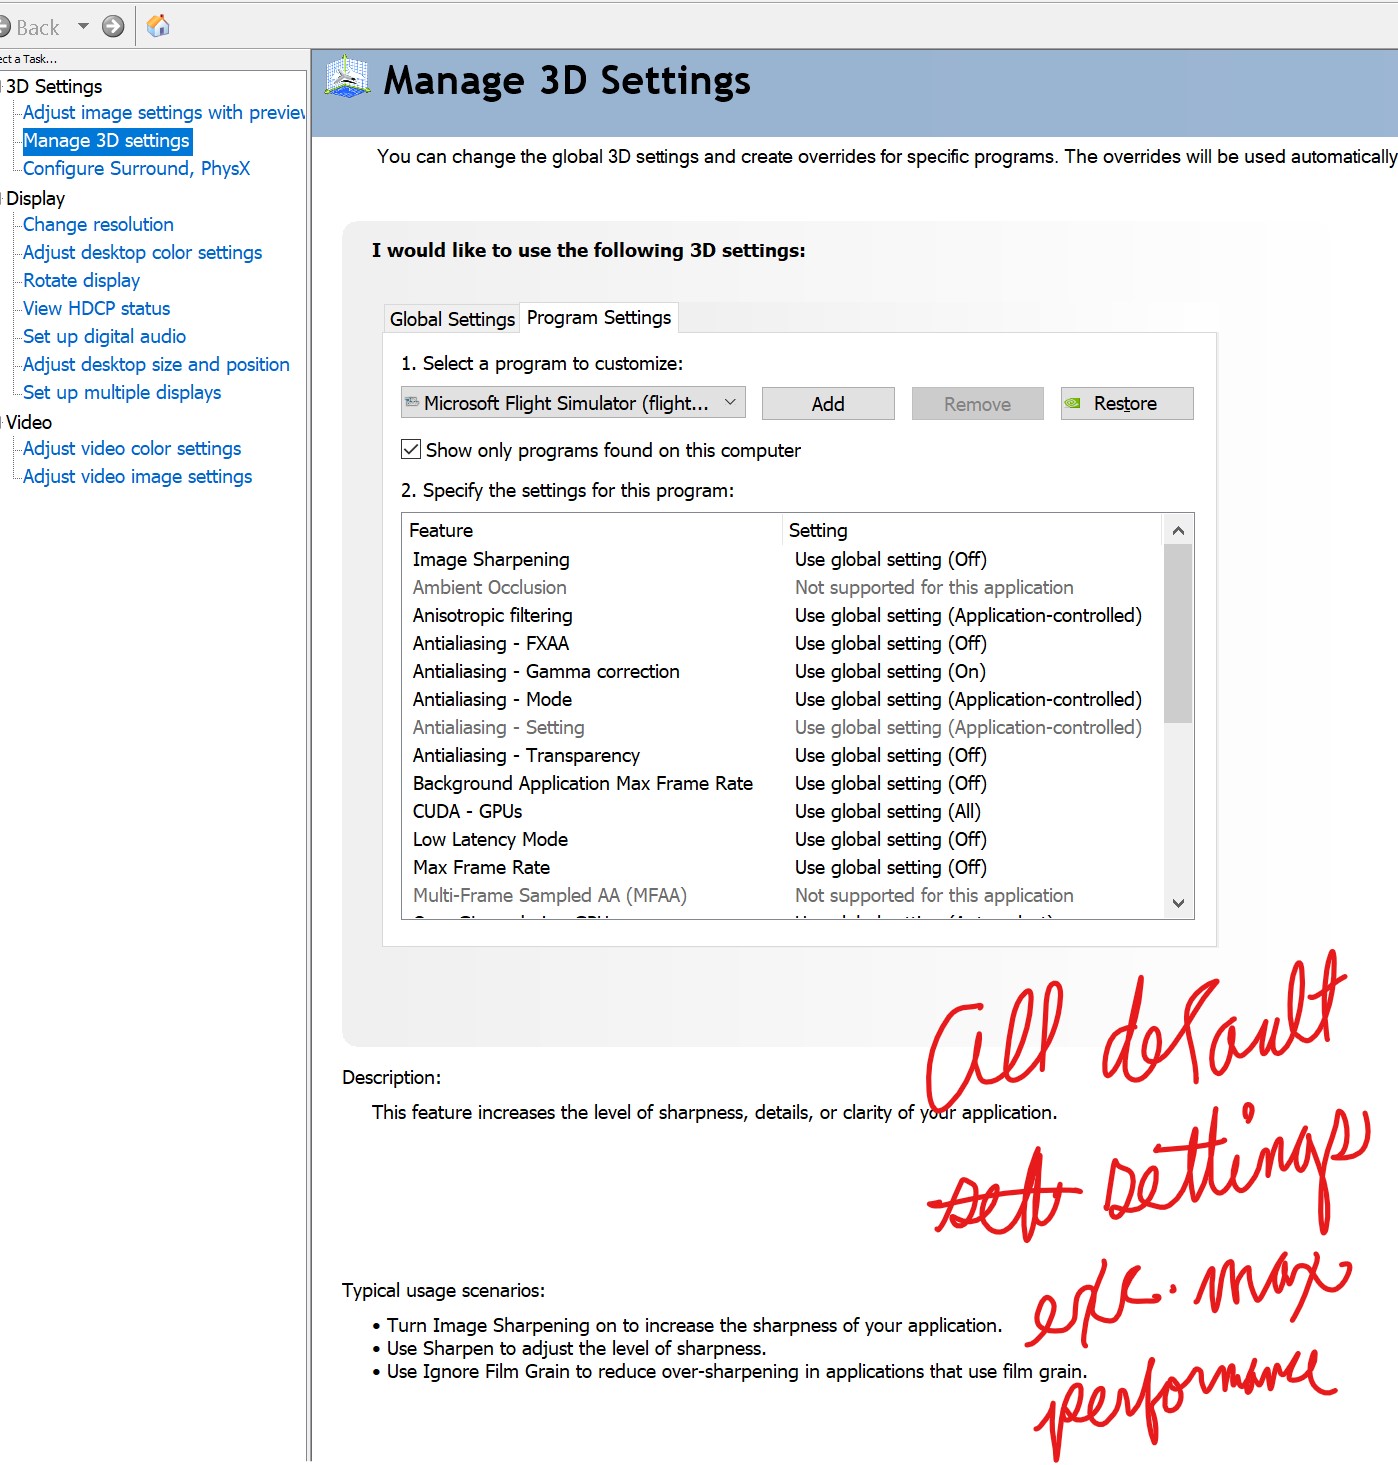Select the Max Frame Rate setting row

(481, 868)
